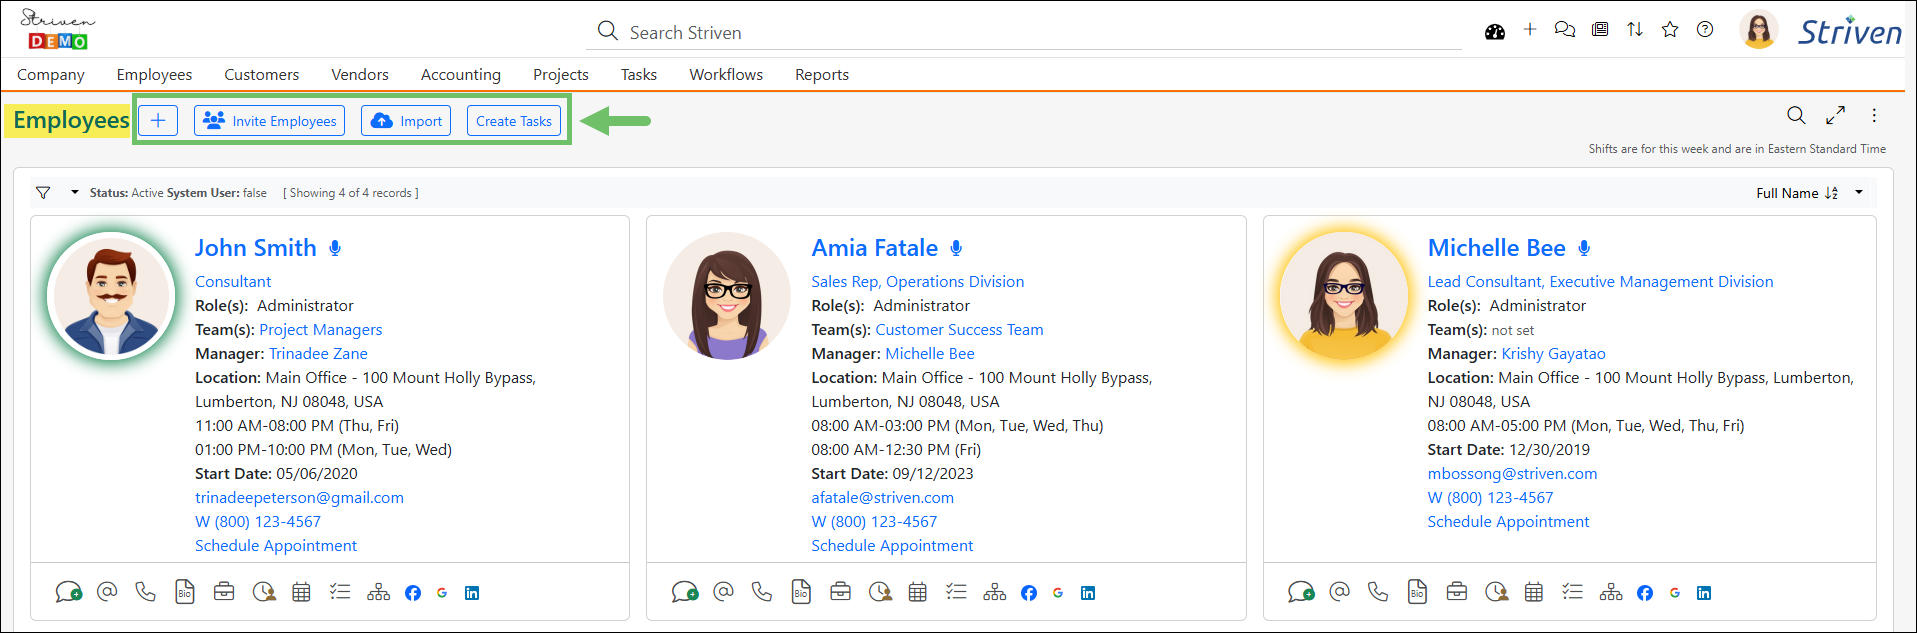Click Schedule Appointment for Amia Fatale
Viewport: 1917px width, 633px height.
click(892, 546)
